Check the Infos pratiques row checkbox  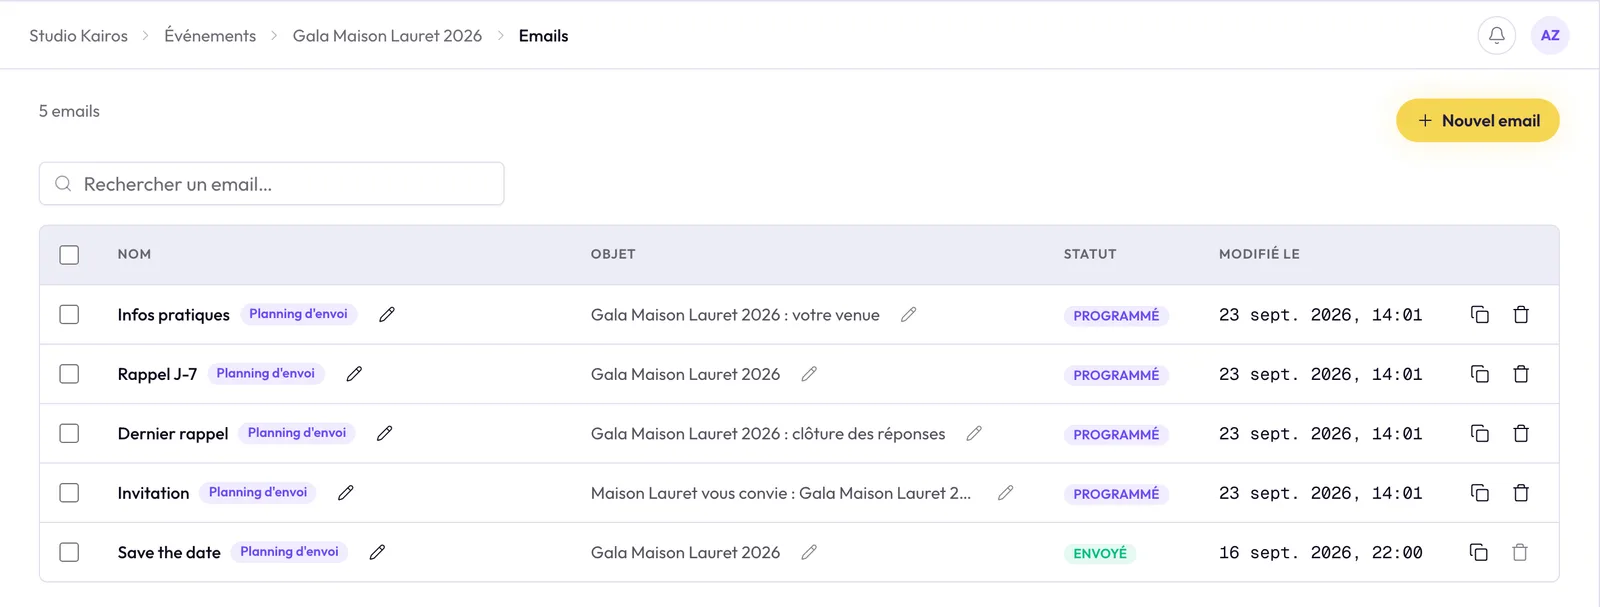pos(69,314)
